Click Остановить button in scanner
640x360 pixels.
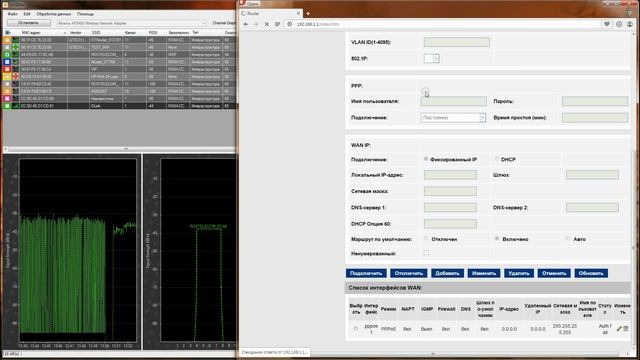point(29,23)
